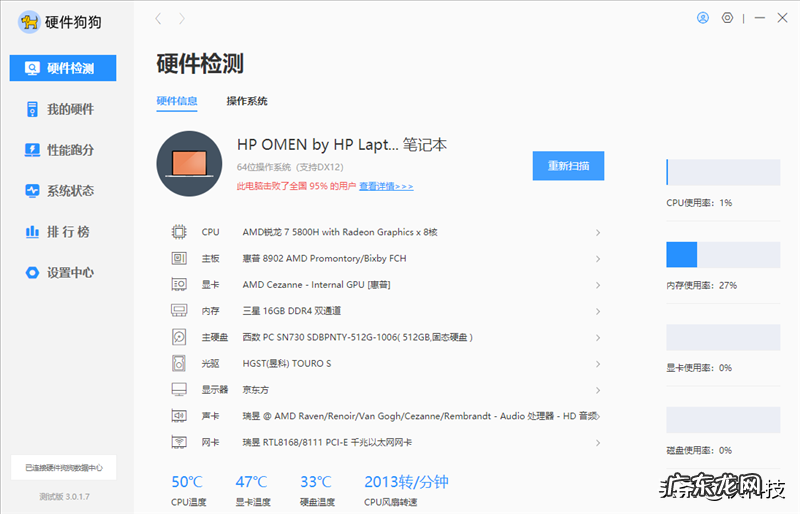Click the 测试版 3.0.1.7 version text
The width and height of the screenshot is (800, 514).
tap(64, 497)
